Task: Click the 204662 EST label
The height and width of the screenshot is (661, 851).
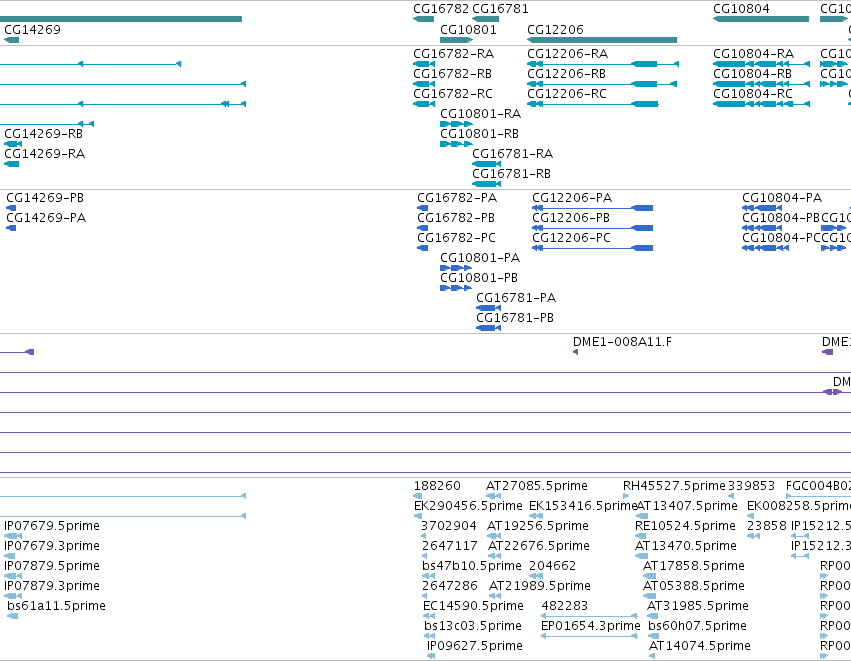Action: click(x=552, y=566)
